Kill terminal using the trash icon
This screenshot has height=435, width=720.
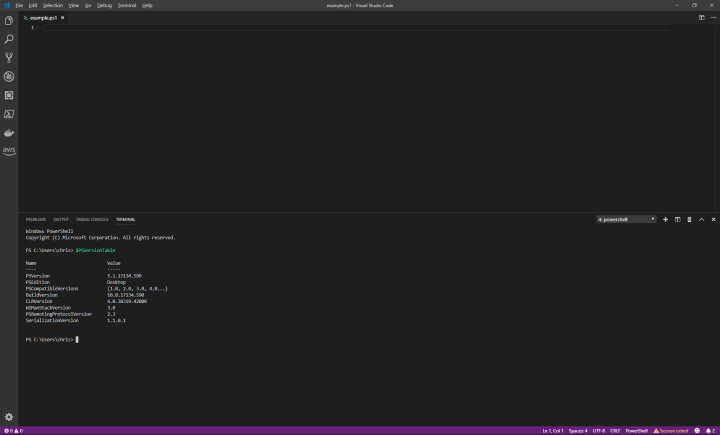689,219
